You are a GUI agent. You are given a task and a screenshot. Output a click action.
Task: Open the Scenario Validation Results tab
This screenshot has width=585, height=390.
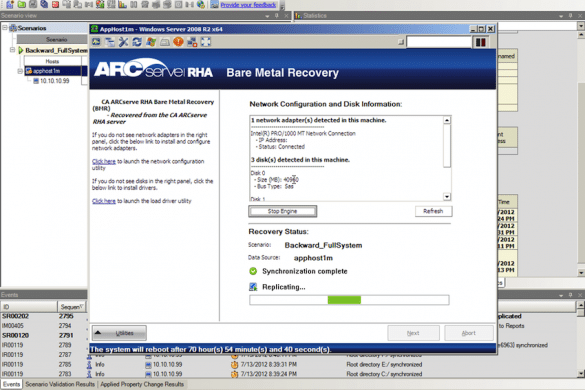tap(60, 384)
